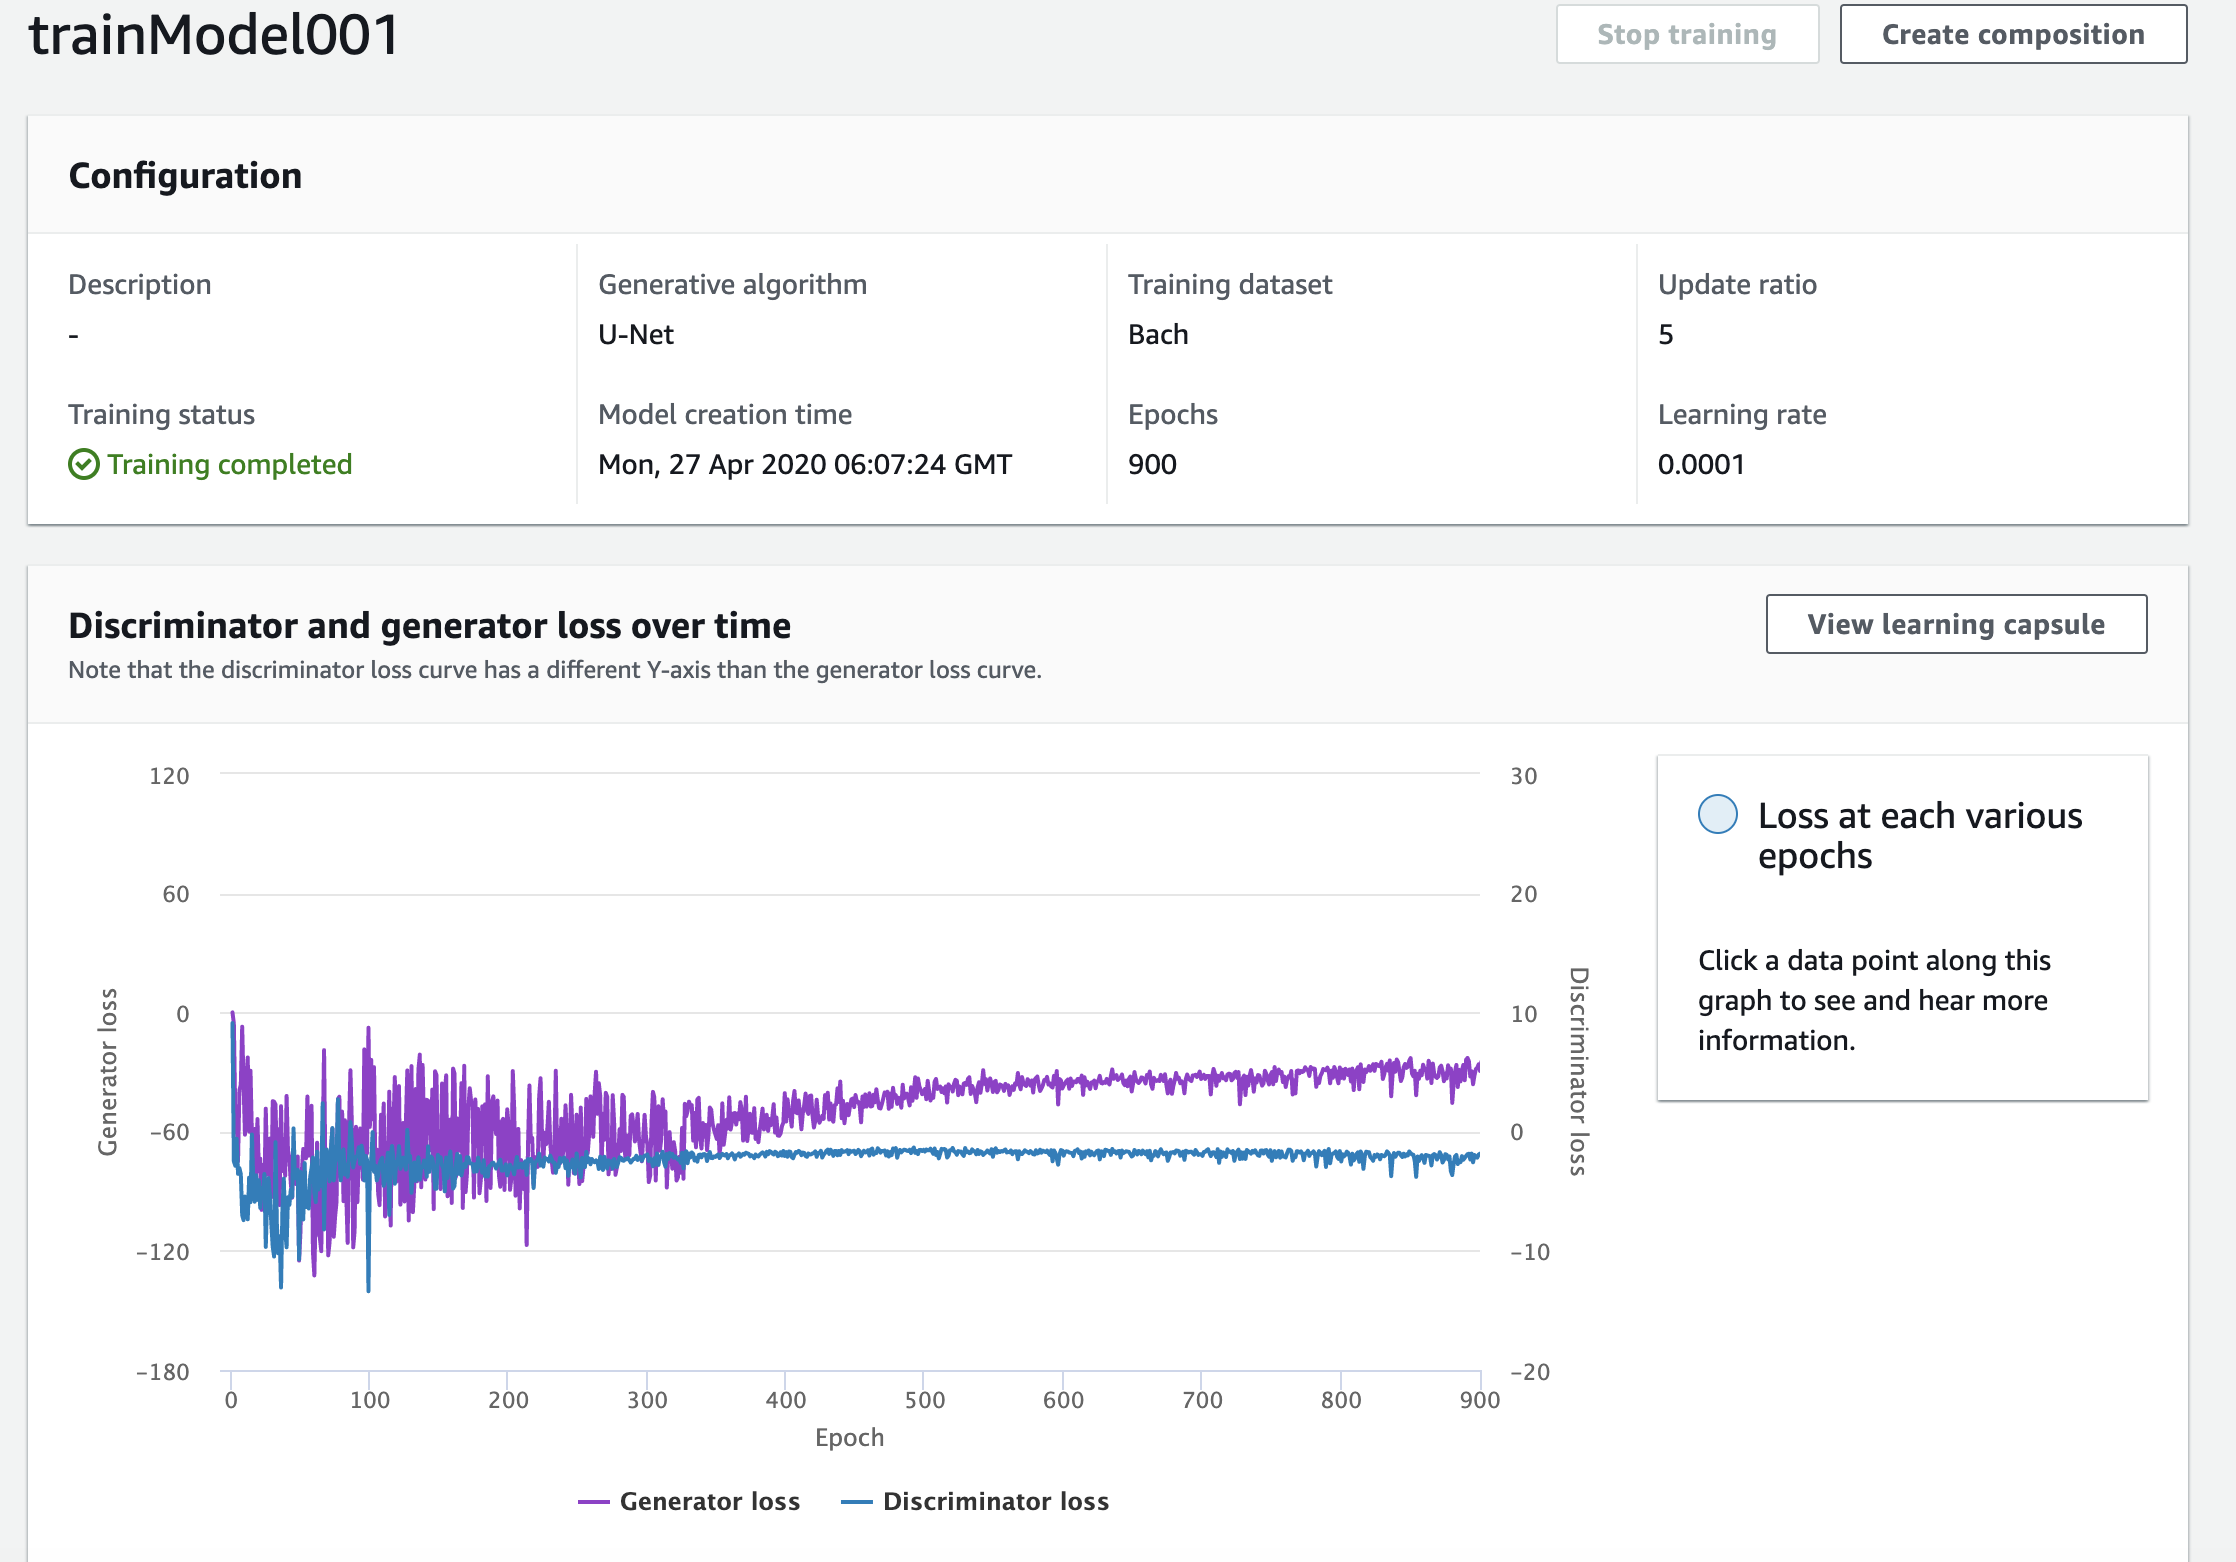Click generator loss curve at its last data point

(1478, 1067)
